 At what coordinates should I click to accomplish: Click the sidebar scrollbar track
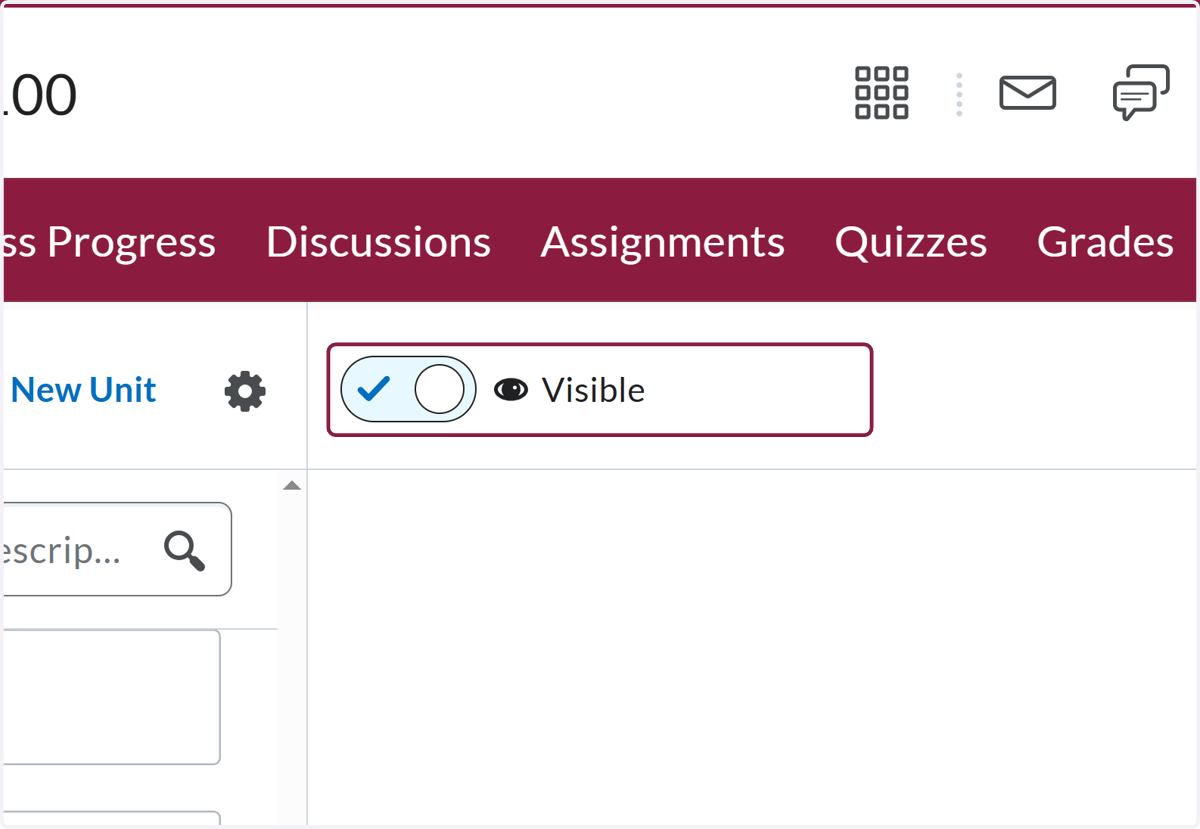tap(292, 660)
